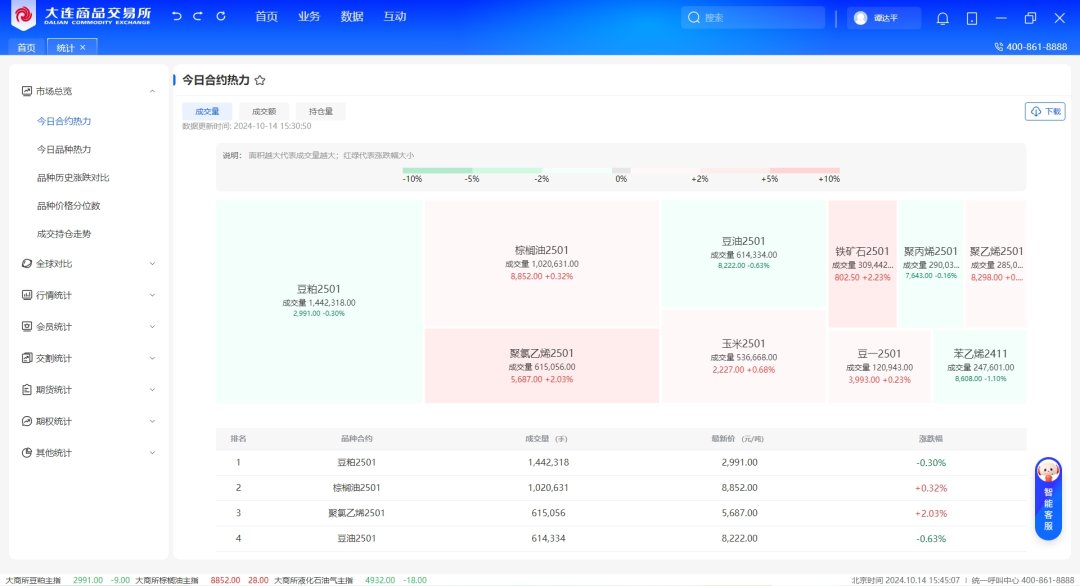Viewport: 1080px width, 586px height.
Task: Open 品种历史涨跌对比 in the sidebar
Action: (73, 177)
